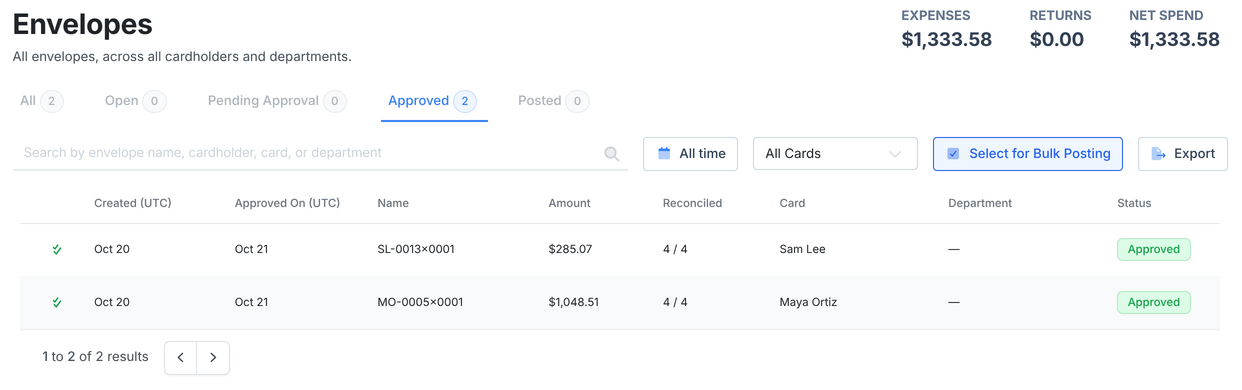Viewport: 1242px width, 390px height.
Task: Switch to the Posted tab
Action: [553, 101]
